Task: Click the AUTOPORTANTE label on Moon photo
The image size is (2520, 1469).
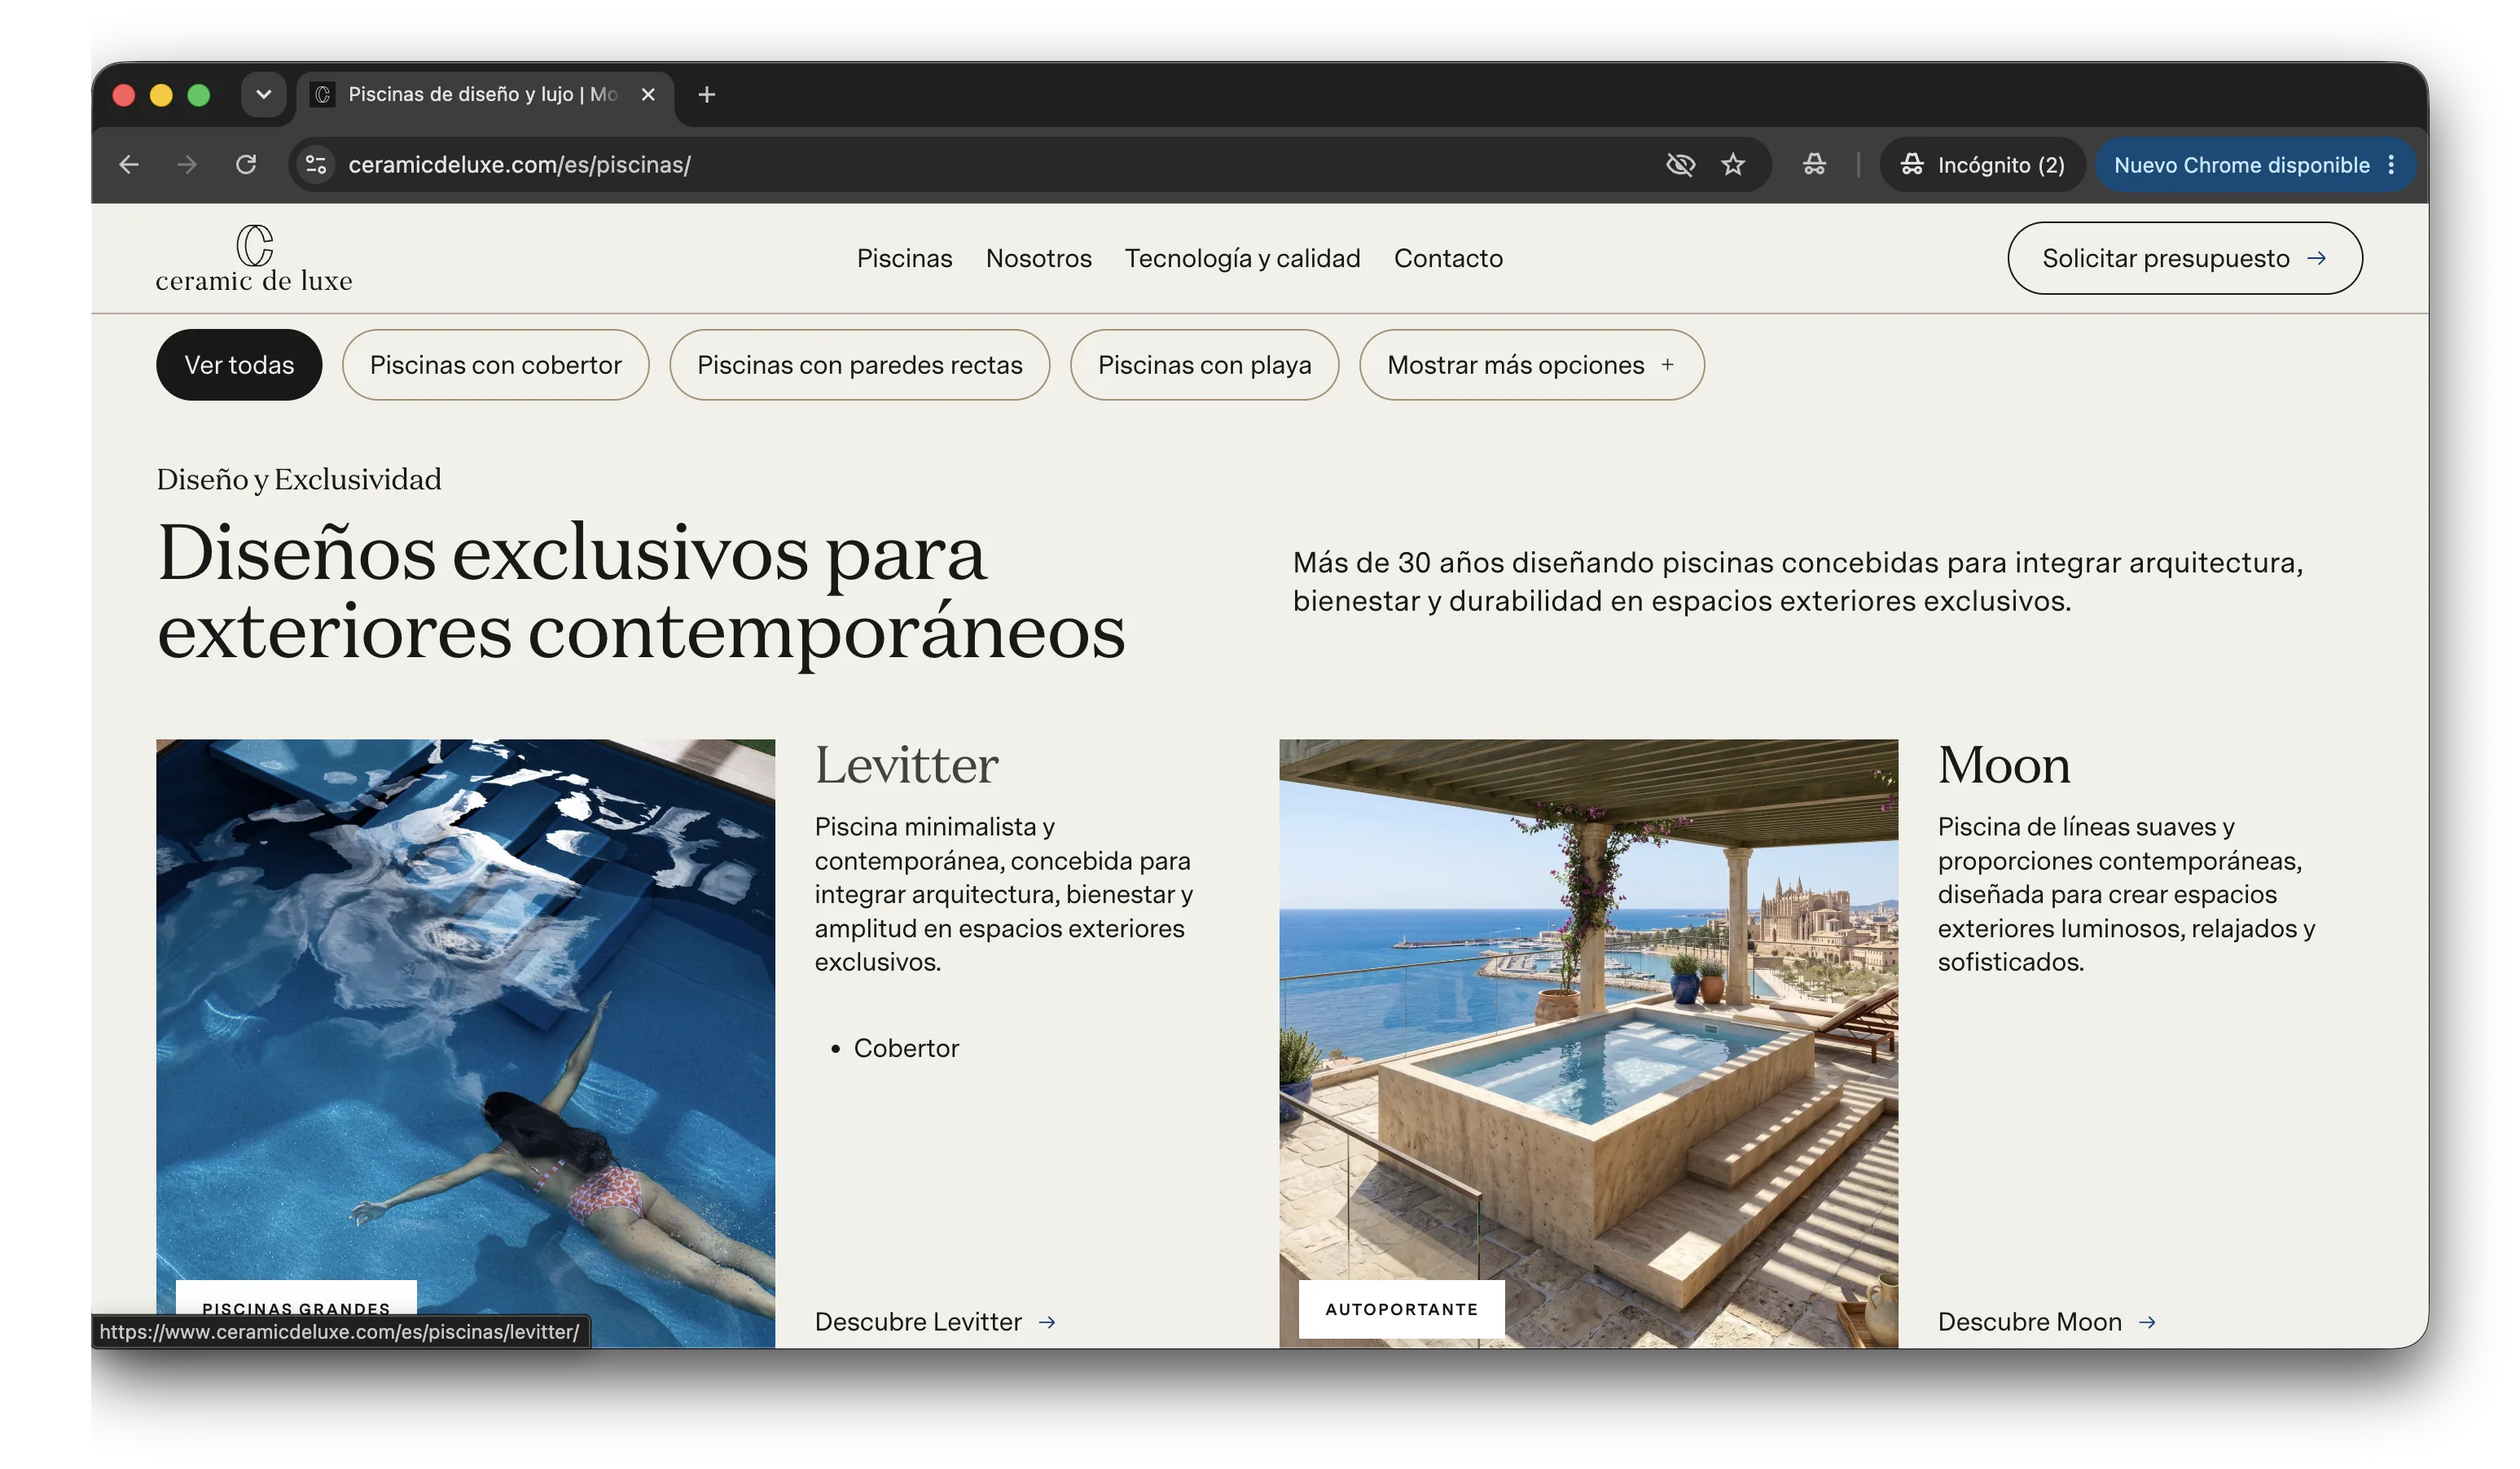Action: [1401, 1309]
